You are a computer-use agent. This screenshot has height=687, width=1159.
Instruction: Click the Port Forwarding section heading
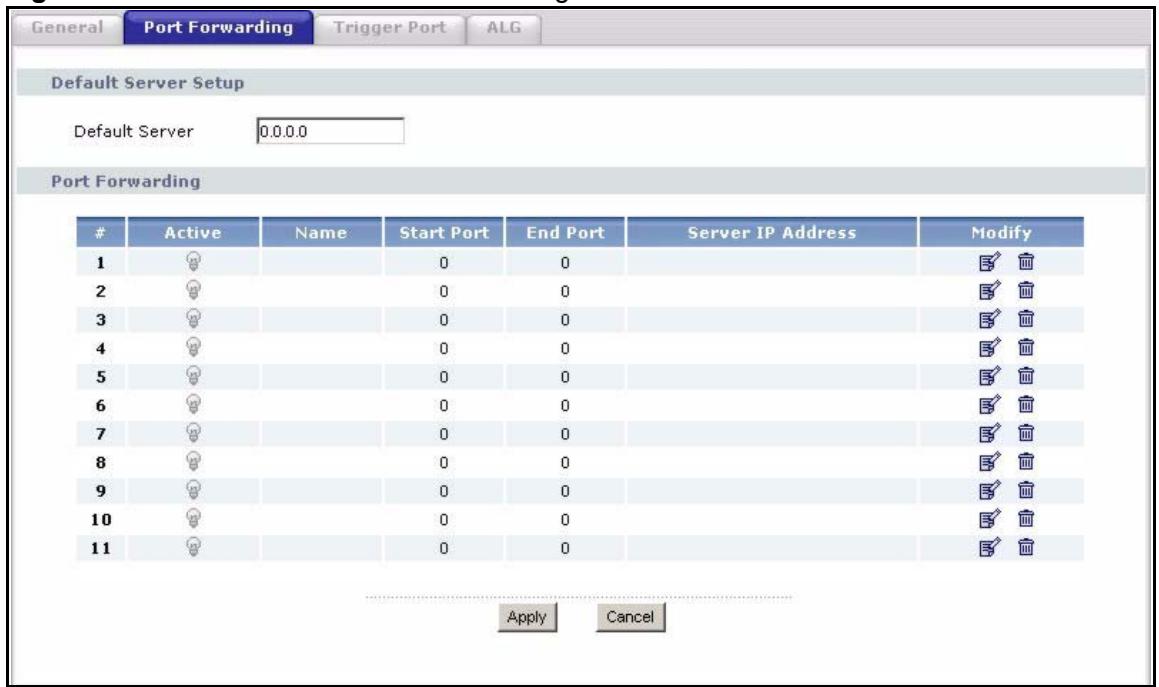point(126,181)
